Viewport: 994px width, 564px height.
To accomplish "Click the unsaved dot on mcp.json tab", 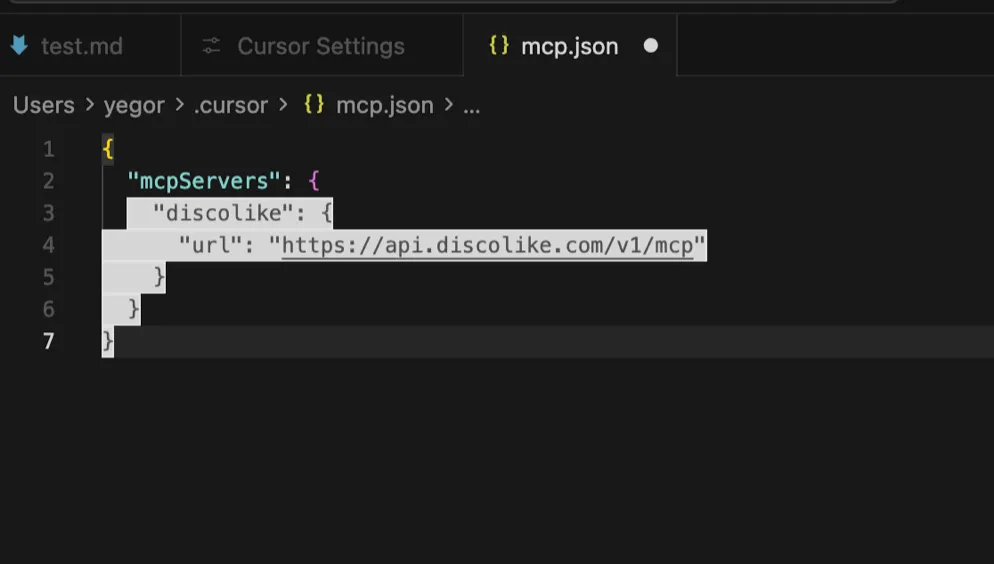I will pos(650,46).
